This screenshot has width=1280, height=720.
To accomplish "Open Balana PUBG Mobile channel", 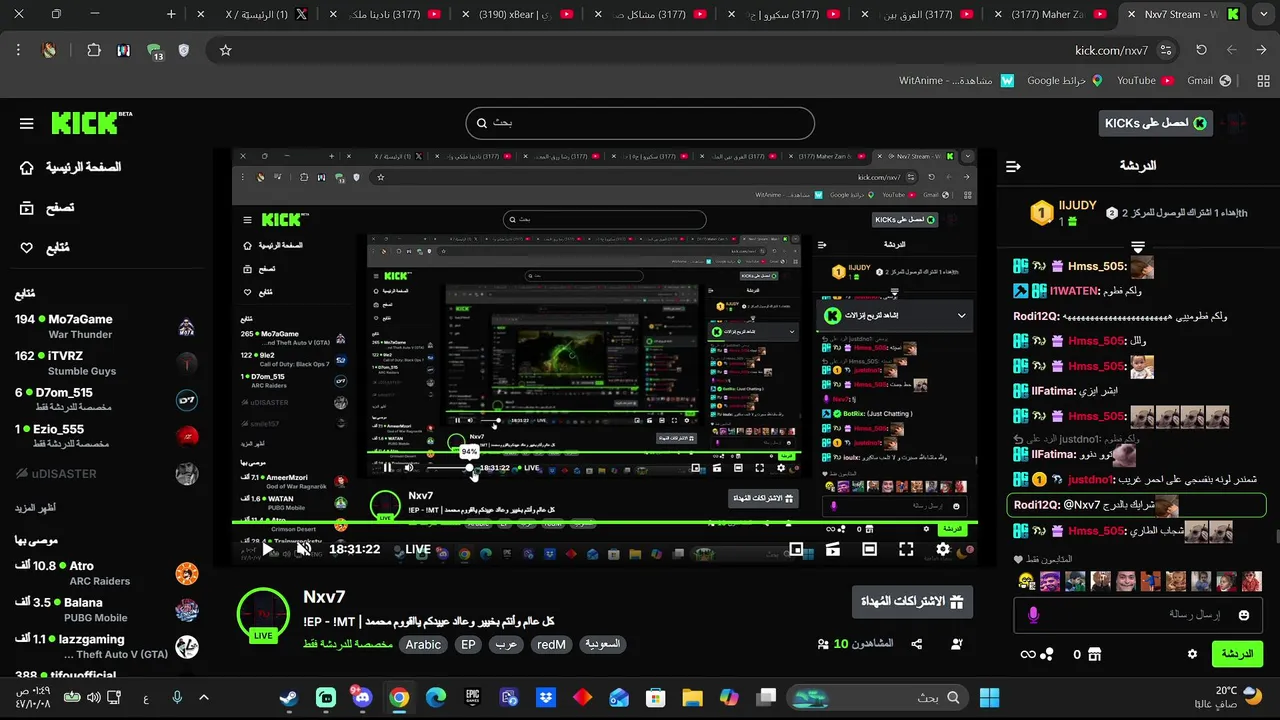I will 105,609.
